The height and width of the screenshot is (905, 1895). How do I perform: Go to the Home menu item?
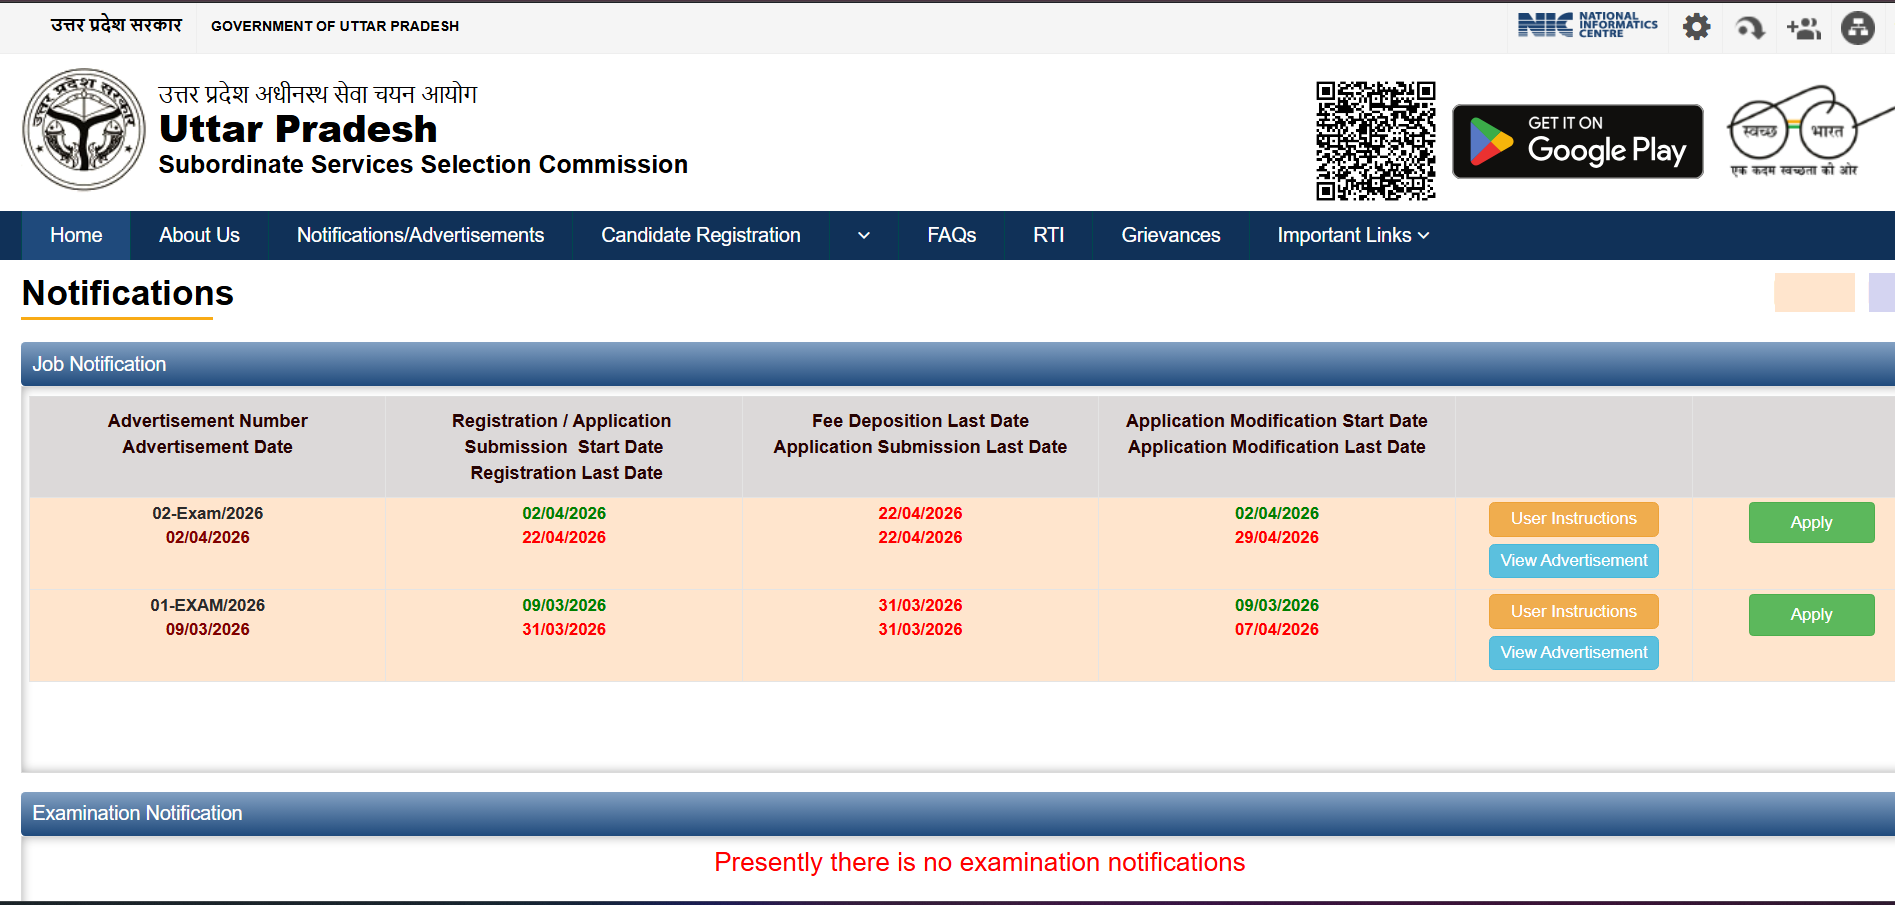[x=76, y=236]
